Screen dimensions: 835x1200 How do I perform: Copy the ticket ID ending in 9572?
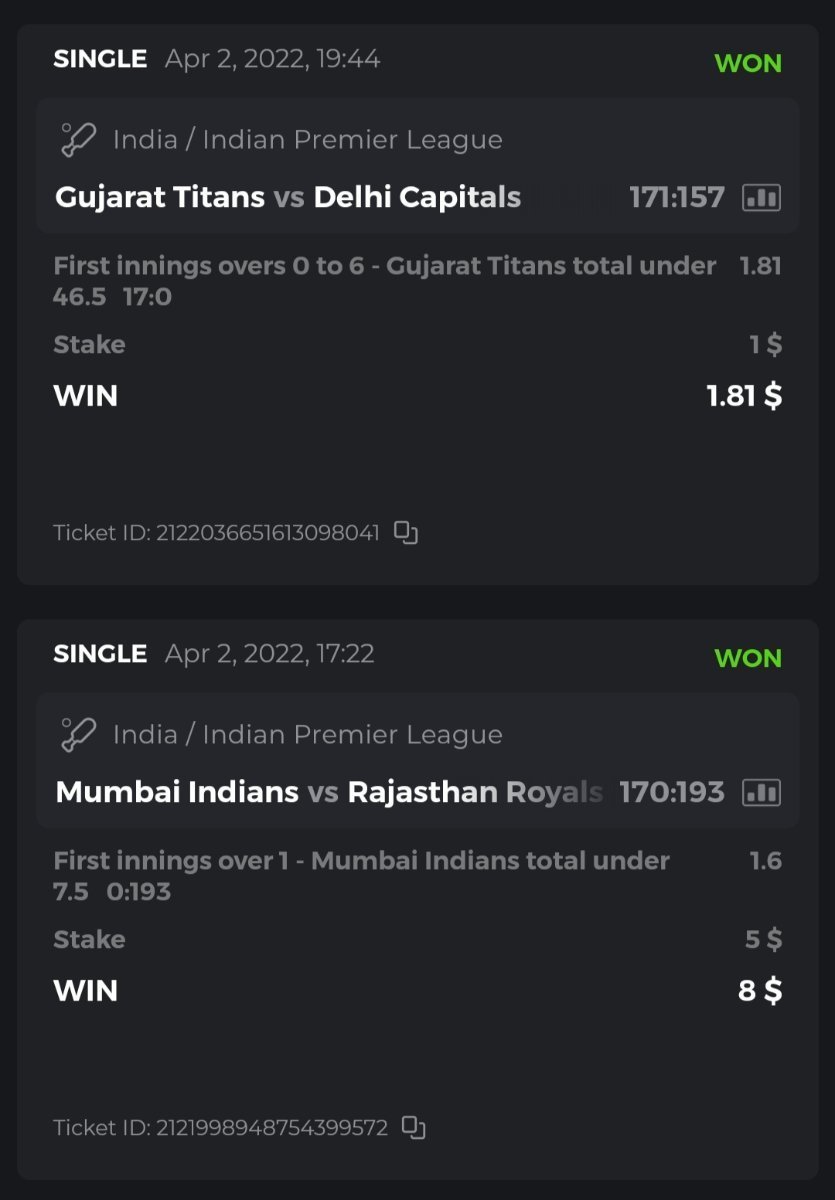coord(413,1127)
